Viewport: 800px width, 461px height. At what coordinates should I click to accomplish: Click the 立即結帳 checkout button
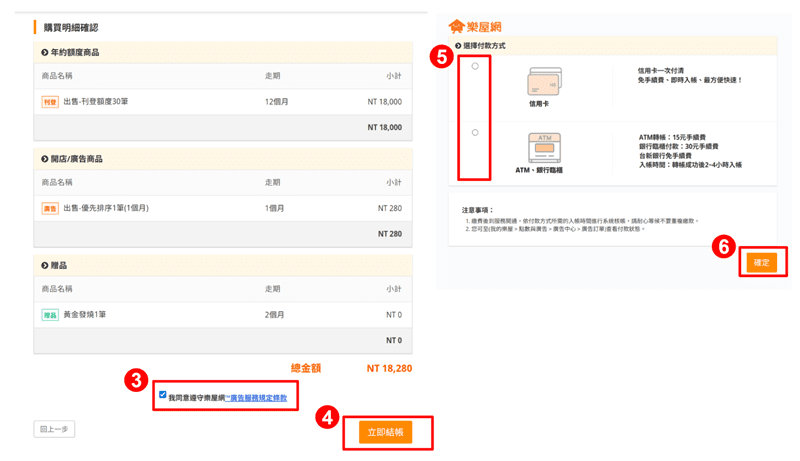pos(386,432)
